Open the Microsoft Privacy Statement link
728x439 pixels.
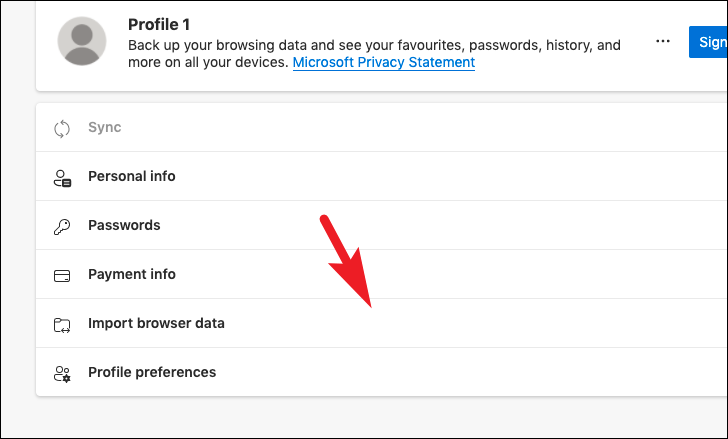pyautogui.click(x=384, y=62)
